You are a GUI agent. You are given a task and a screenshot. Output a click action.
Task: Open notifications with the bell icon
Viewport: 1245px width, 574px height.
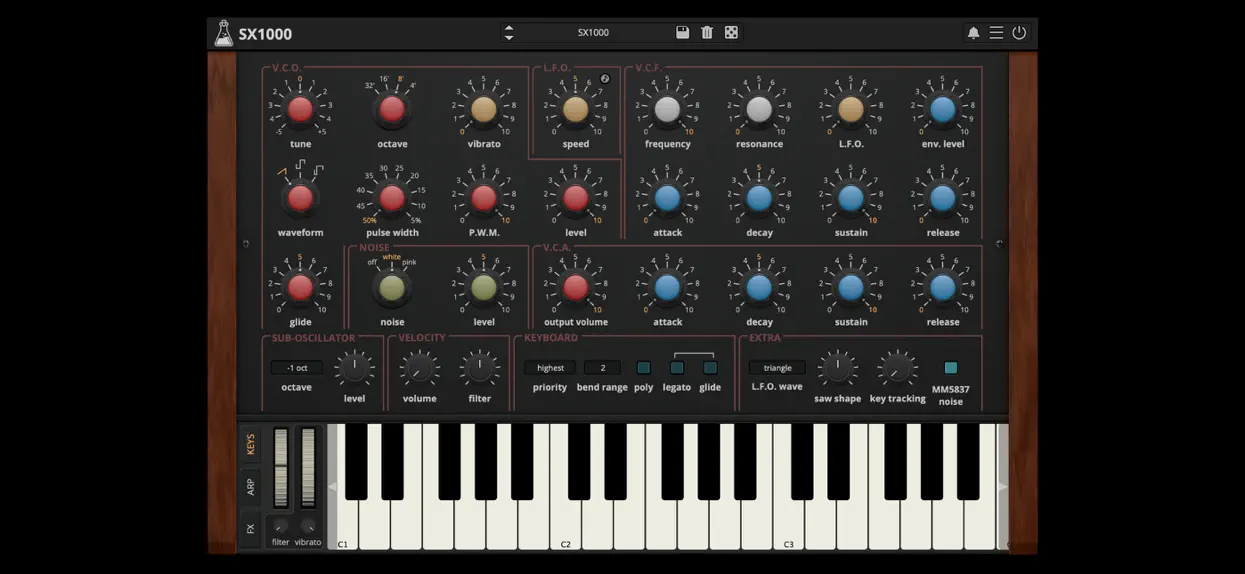(x=973, y=33)
